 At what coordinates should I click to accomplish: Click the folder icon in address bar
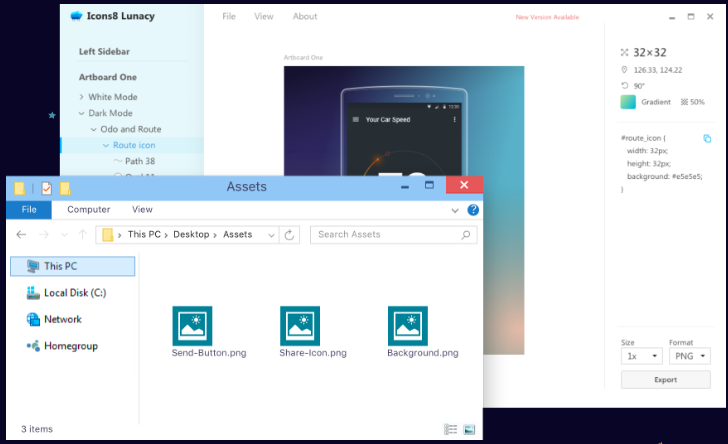(x=108, y=235)
